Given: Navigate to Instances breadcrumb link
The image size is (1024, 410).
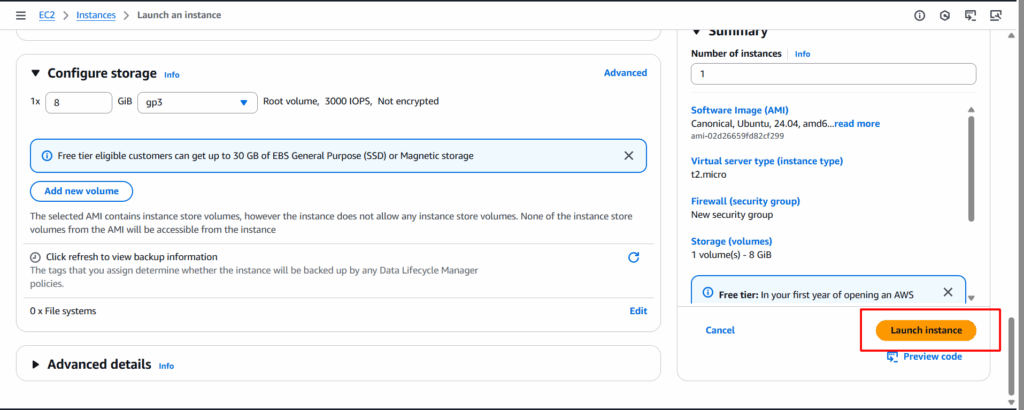Looking at the screenshot, I should pyautogui.click(x=96, y=16).
